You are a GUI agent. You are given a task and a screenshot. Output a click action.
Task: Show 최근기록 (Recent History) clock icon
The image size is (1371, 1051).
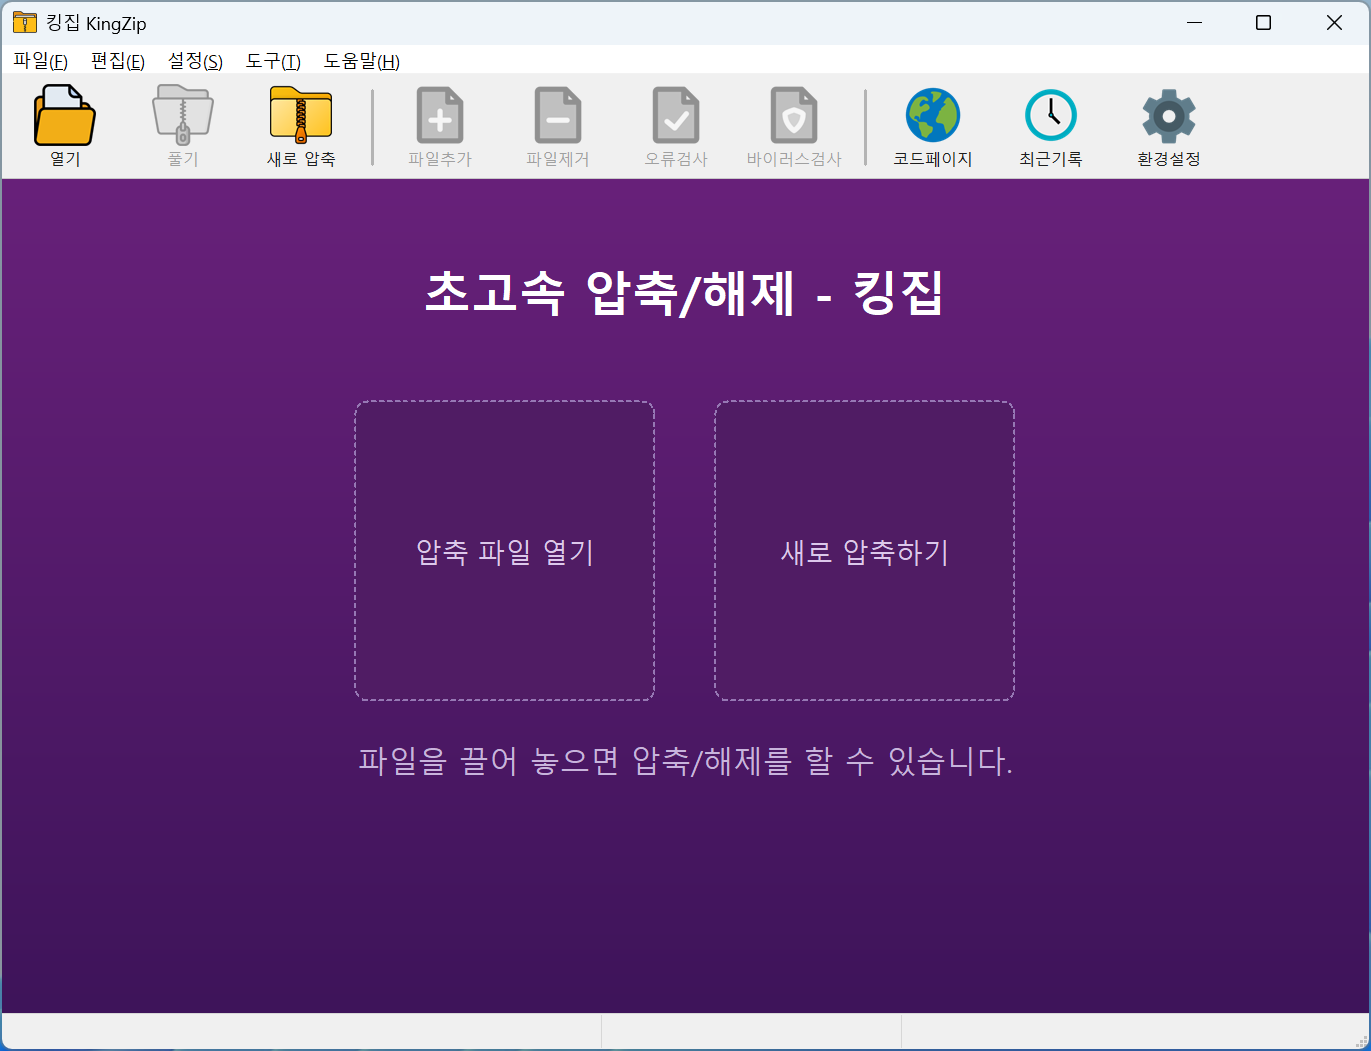(1050, 116)
